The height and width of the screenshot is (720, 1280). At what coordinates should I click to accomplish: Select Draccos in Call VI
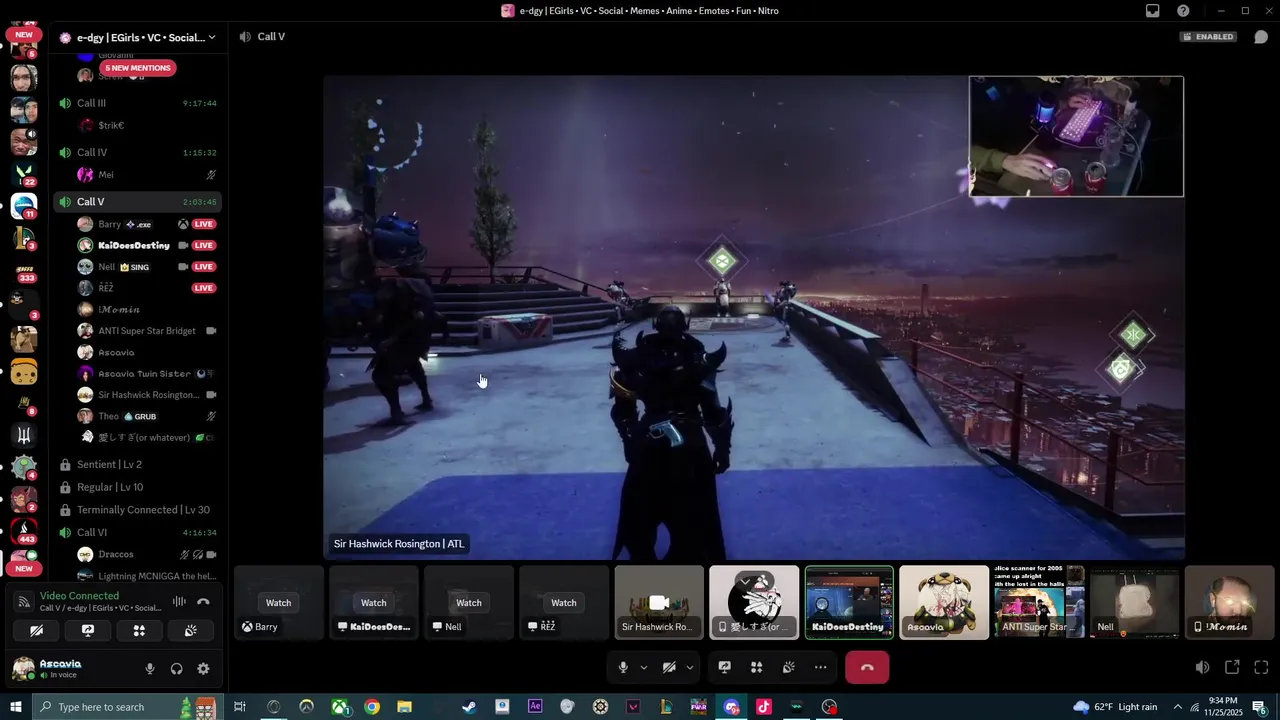[x=148, y=554]
